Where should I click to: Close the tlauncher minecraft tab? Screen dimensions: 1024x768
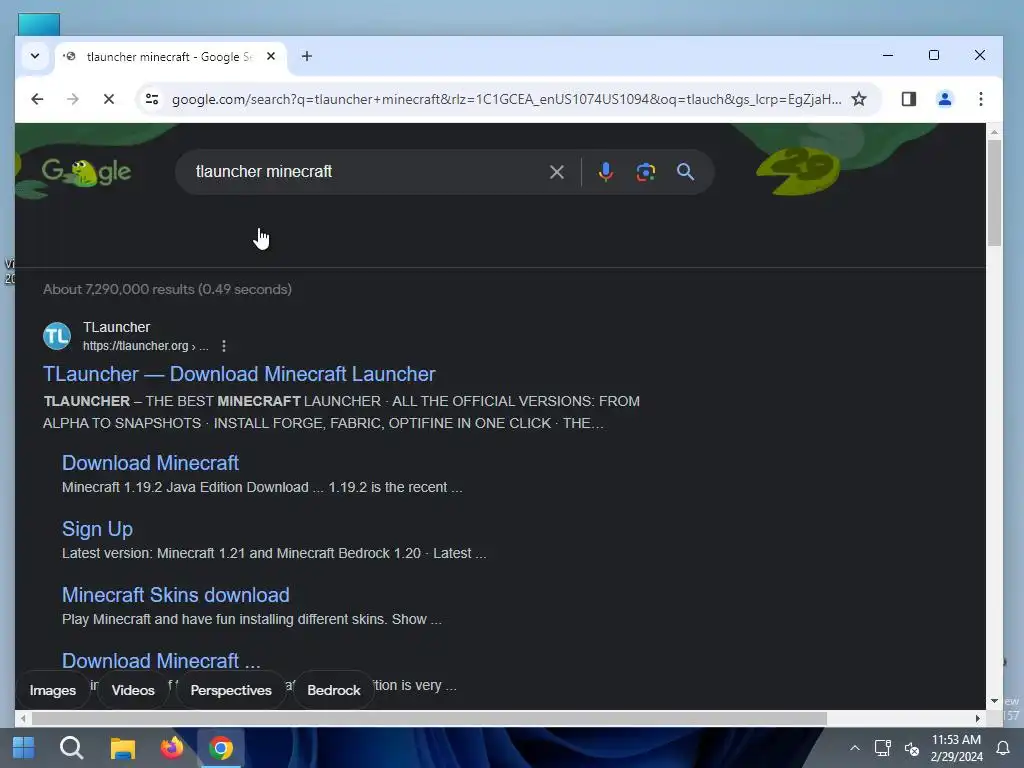(x=271, y=56)
